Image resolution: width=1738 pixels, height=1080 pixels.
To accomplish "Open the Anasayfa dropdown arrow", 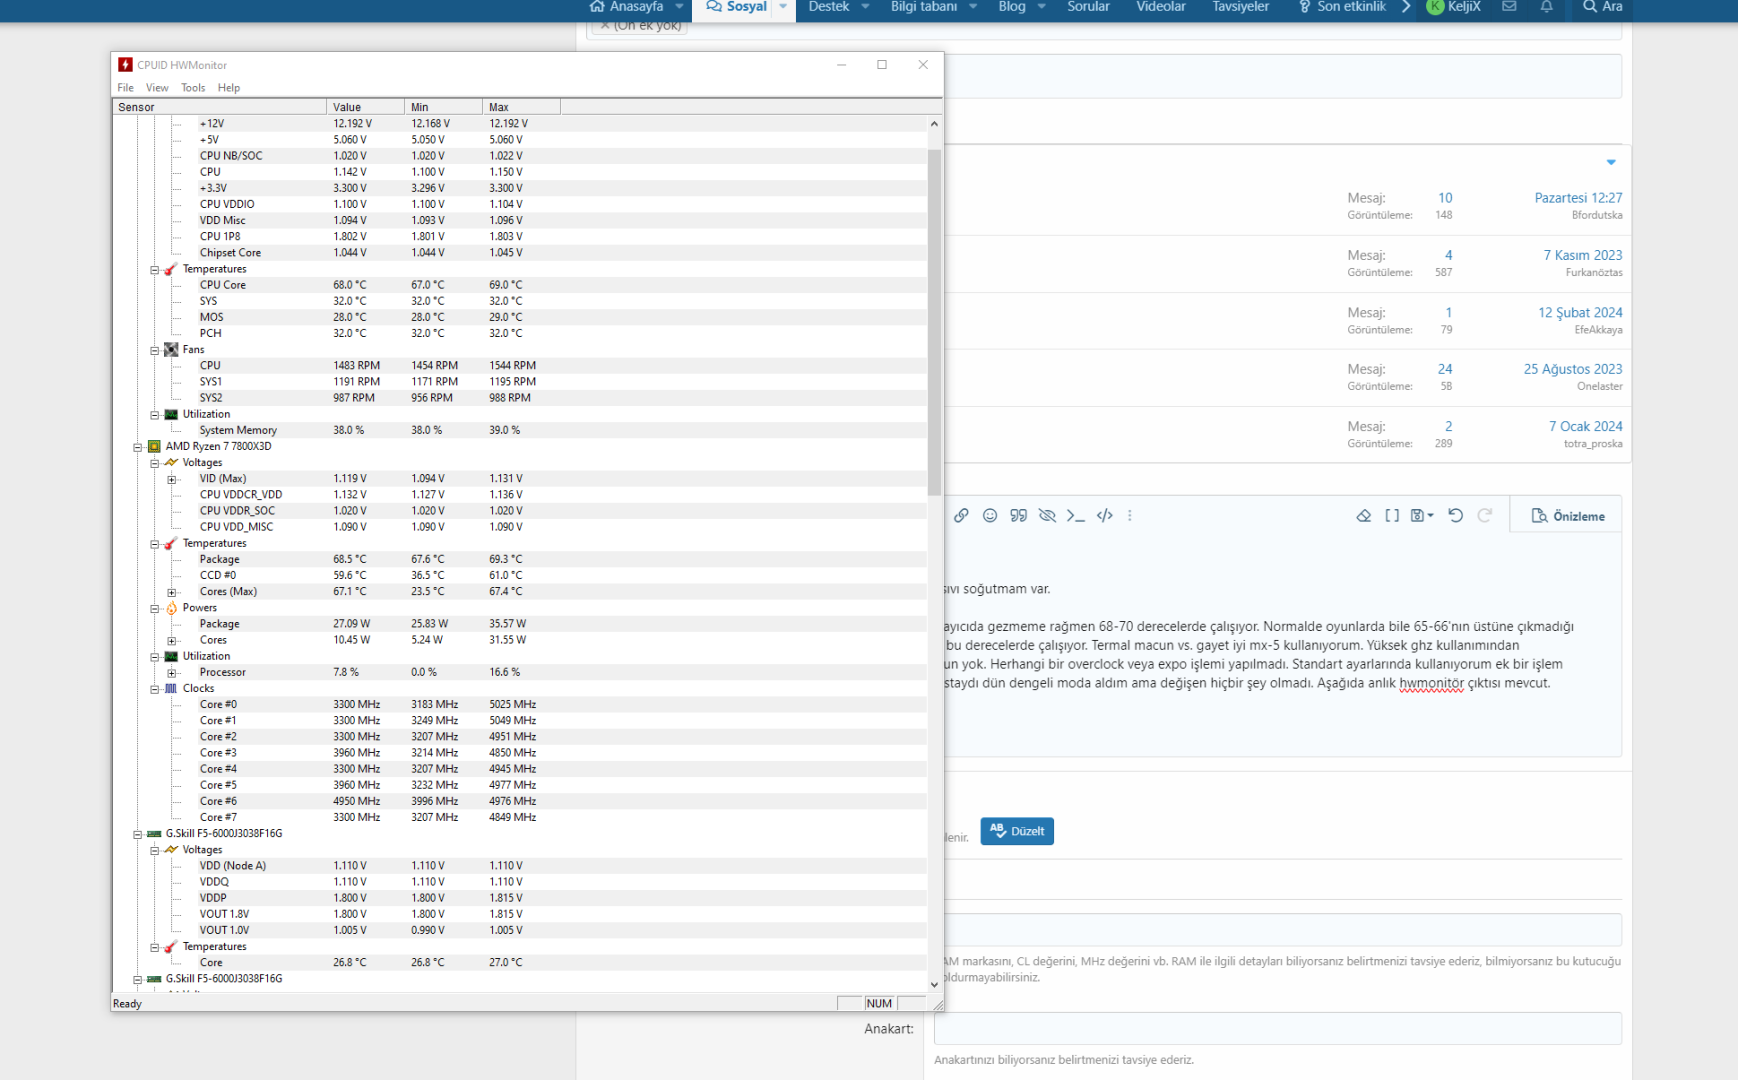I will [x=679, y=7].
